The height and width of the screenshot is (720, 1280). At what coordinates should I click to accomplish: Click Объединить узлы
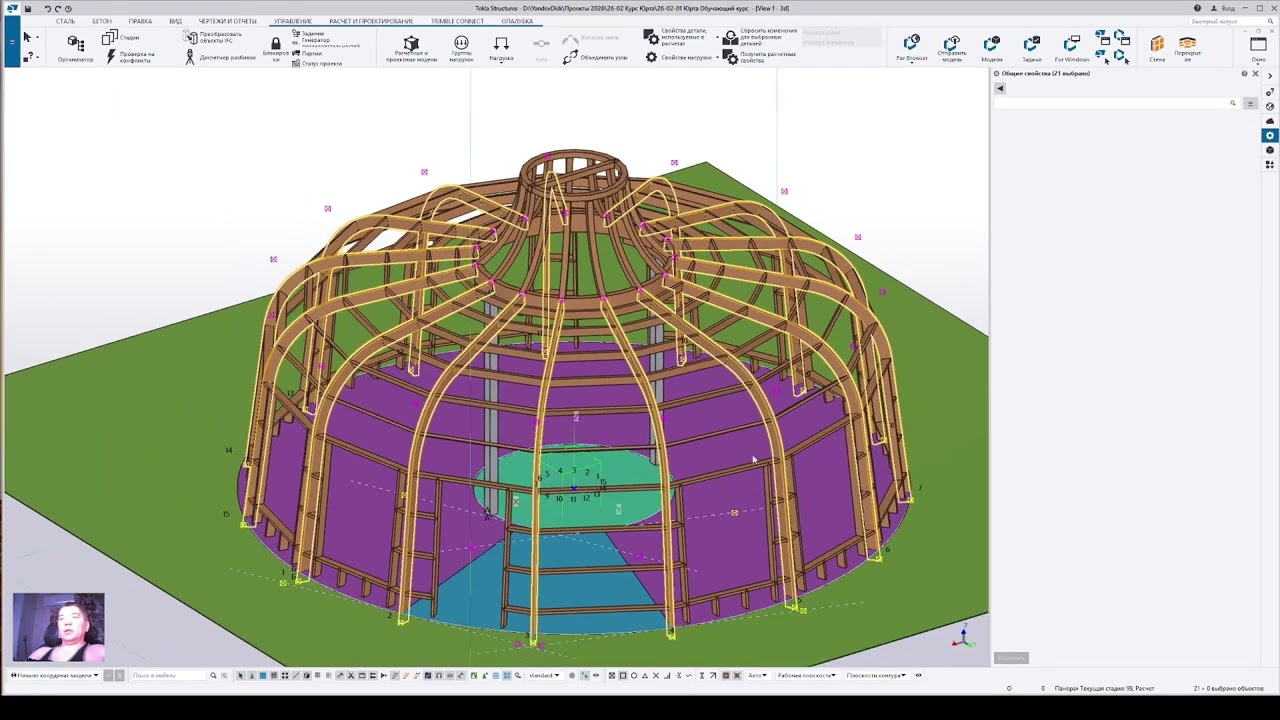pyautogui.click(x=596, y=57)
